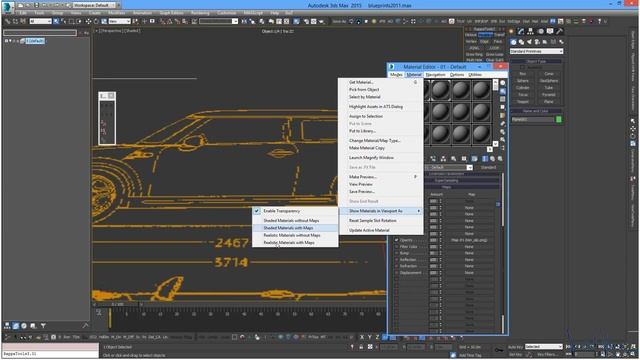Toggle the Angle Snap icon
This screenshot has height=360, width=640.
click(170, 21)
